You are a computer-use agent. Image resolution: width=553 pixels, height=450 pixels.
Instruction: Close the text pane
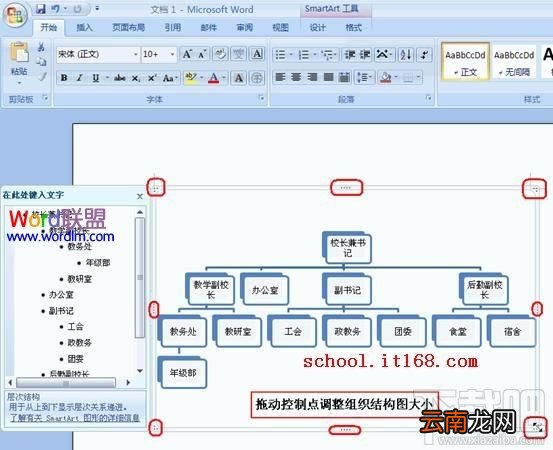point(140,196)
